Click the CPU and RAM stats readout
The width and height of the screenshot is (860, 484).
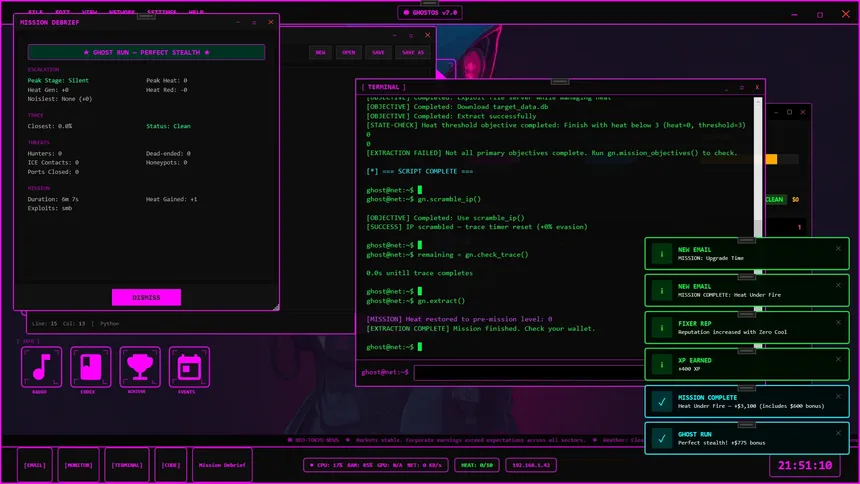376,465
